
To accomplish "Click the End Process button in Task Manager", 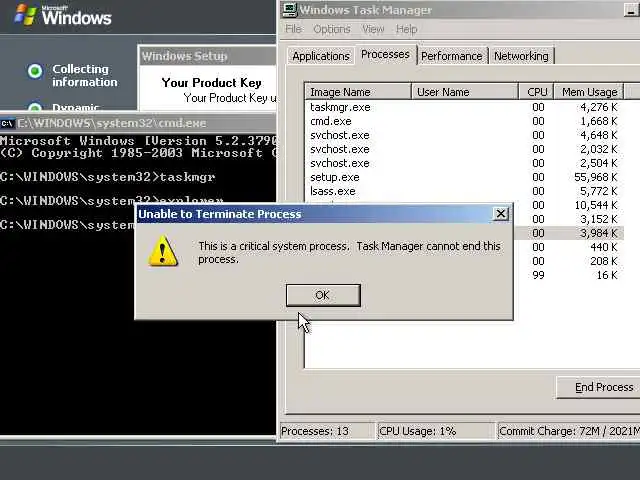I will coord(598,387).
